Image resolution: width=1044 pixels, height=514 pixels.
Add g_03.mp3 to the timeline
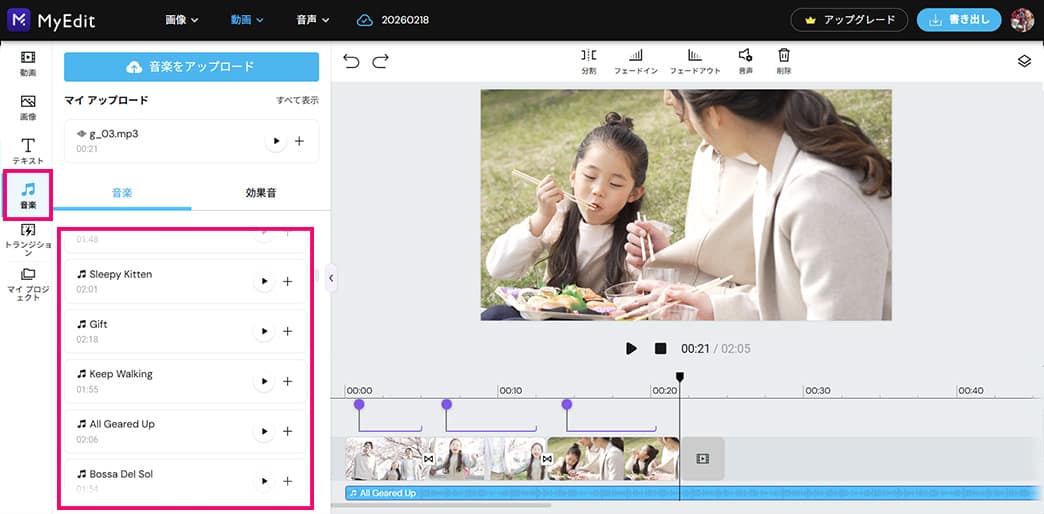tap(300, 141)
